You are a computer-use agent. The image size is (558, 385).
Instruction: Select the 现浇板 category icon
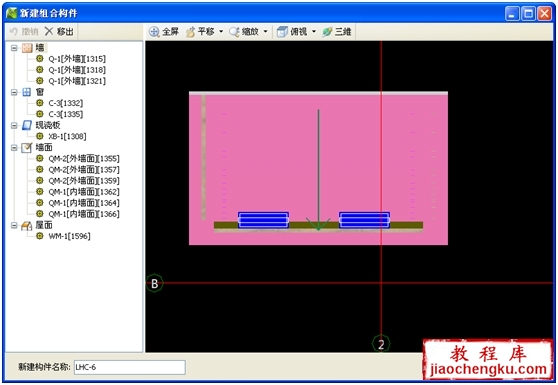coord(27,125)
